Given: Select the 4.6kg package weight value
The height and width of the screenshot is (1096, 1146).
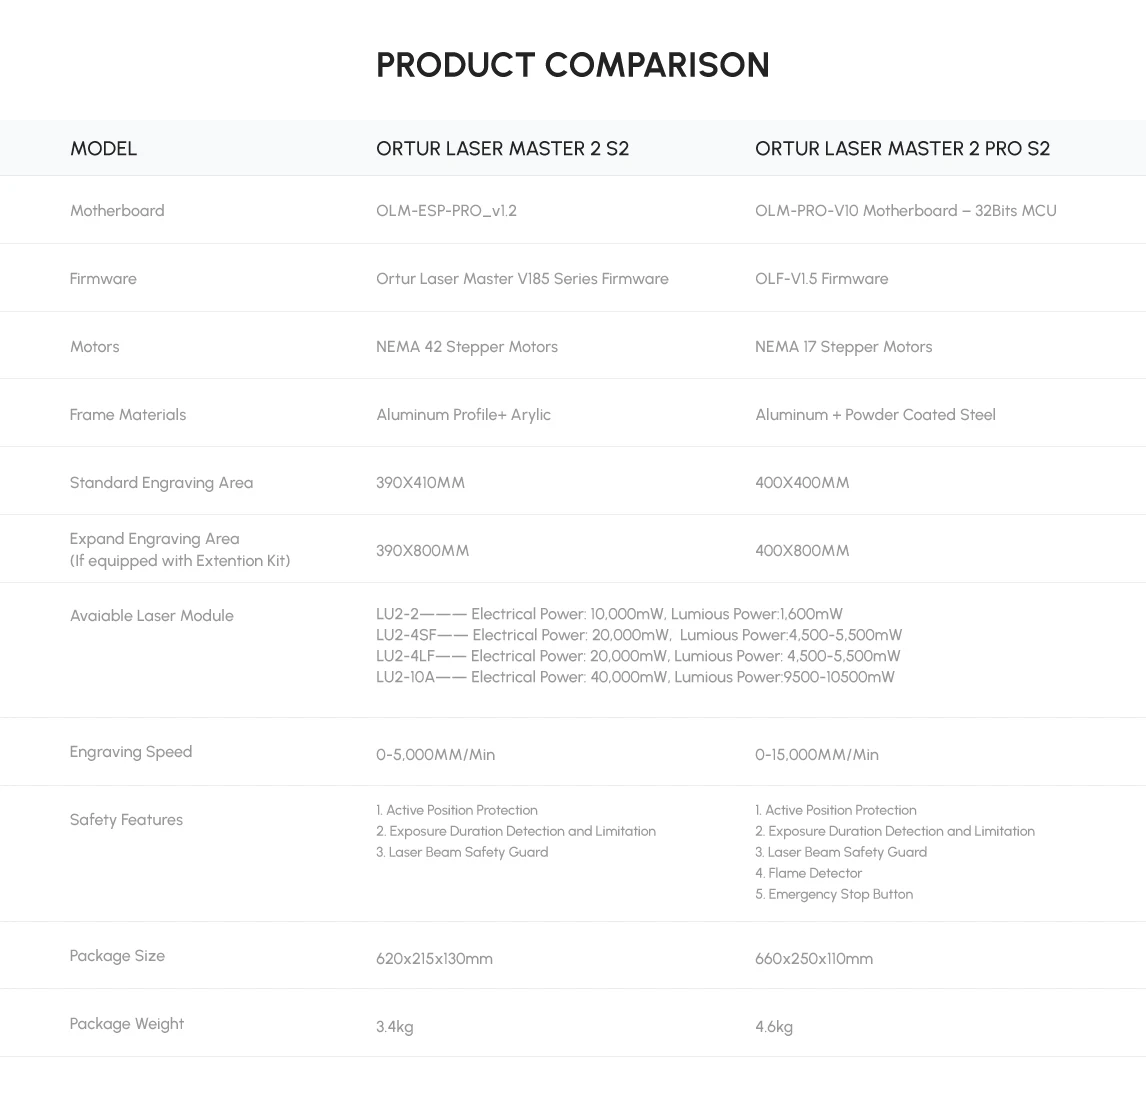Looking at the screenshot, I should (x=774, y=1027).
